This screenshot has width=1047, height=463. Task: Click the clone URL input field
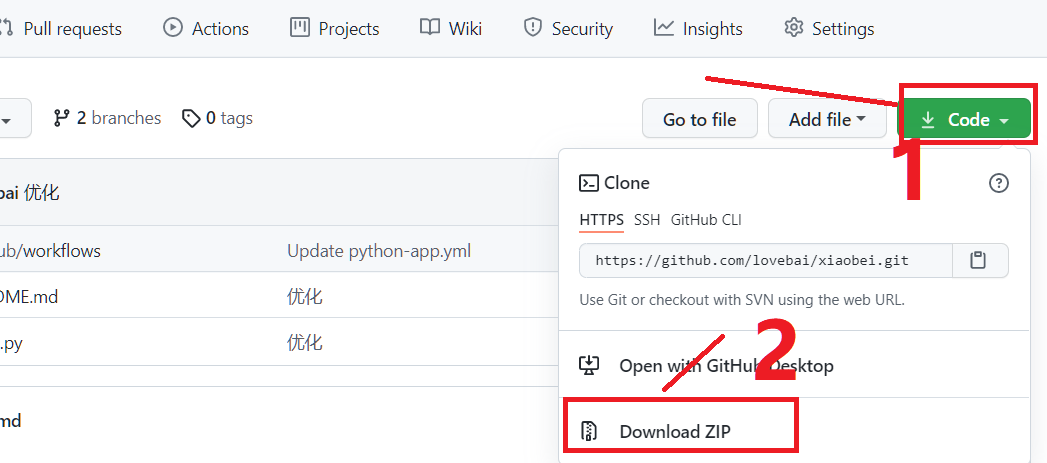[765, 261]
